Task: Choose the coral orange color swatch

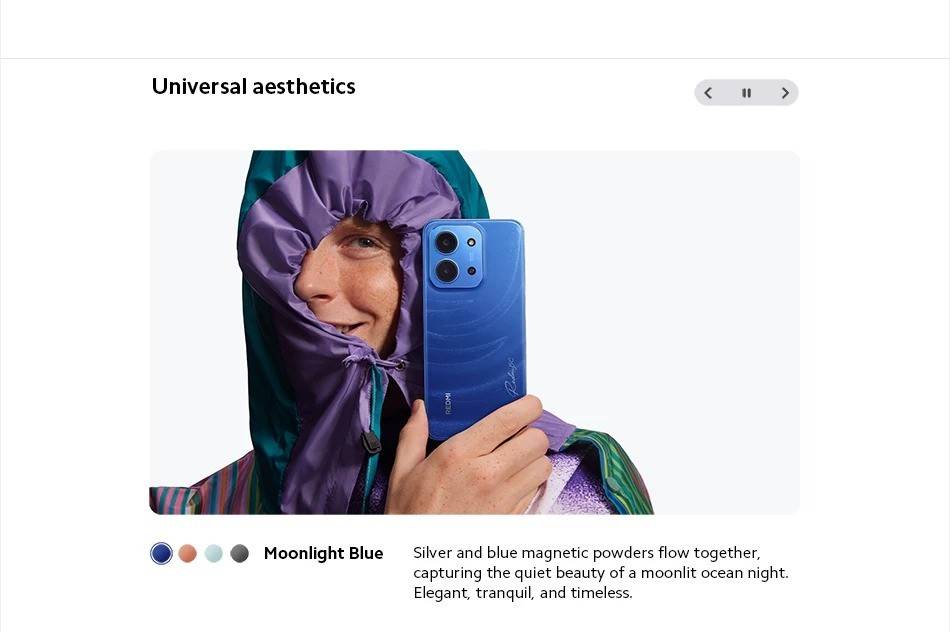Action: point(187,553)
